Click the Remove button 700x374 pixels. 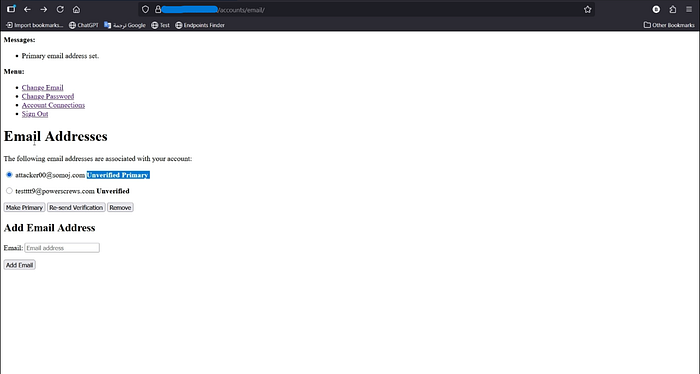pos(120,208)
